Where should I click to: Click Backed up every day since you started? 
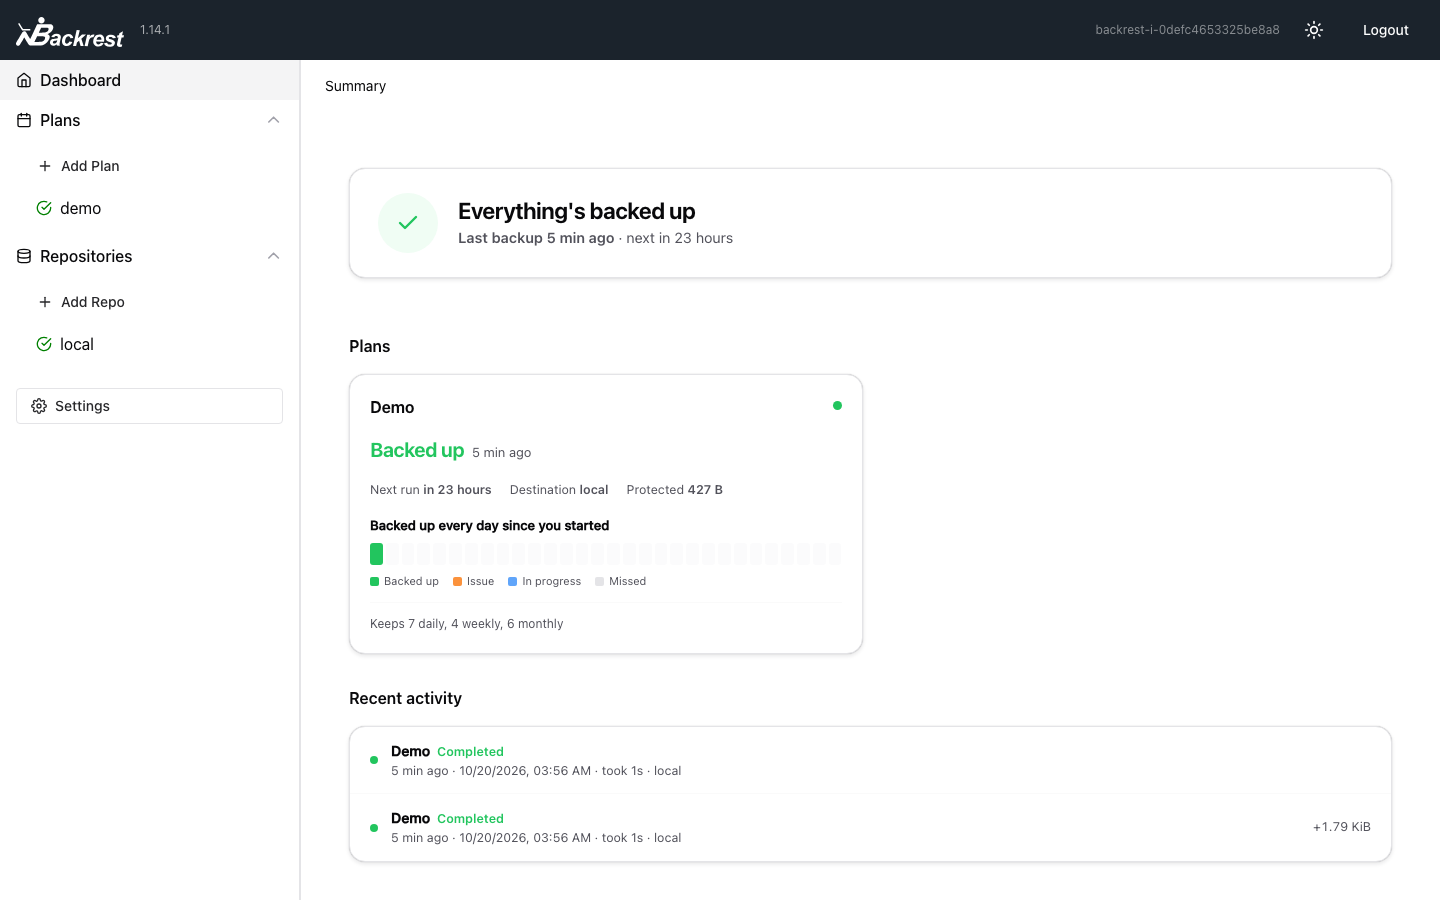[489, 526]
